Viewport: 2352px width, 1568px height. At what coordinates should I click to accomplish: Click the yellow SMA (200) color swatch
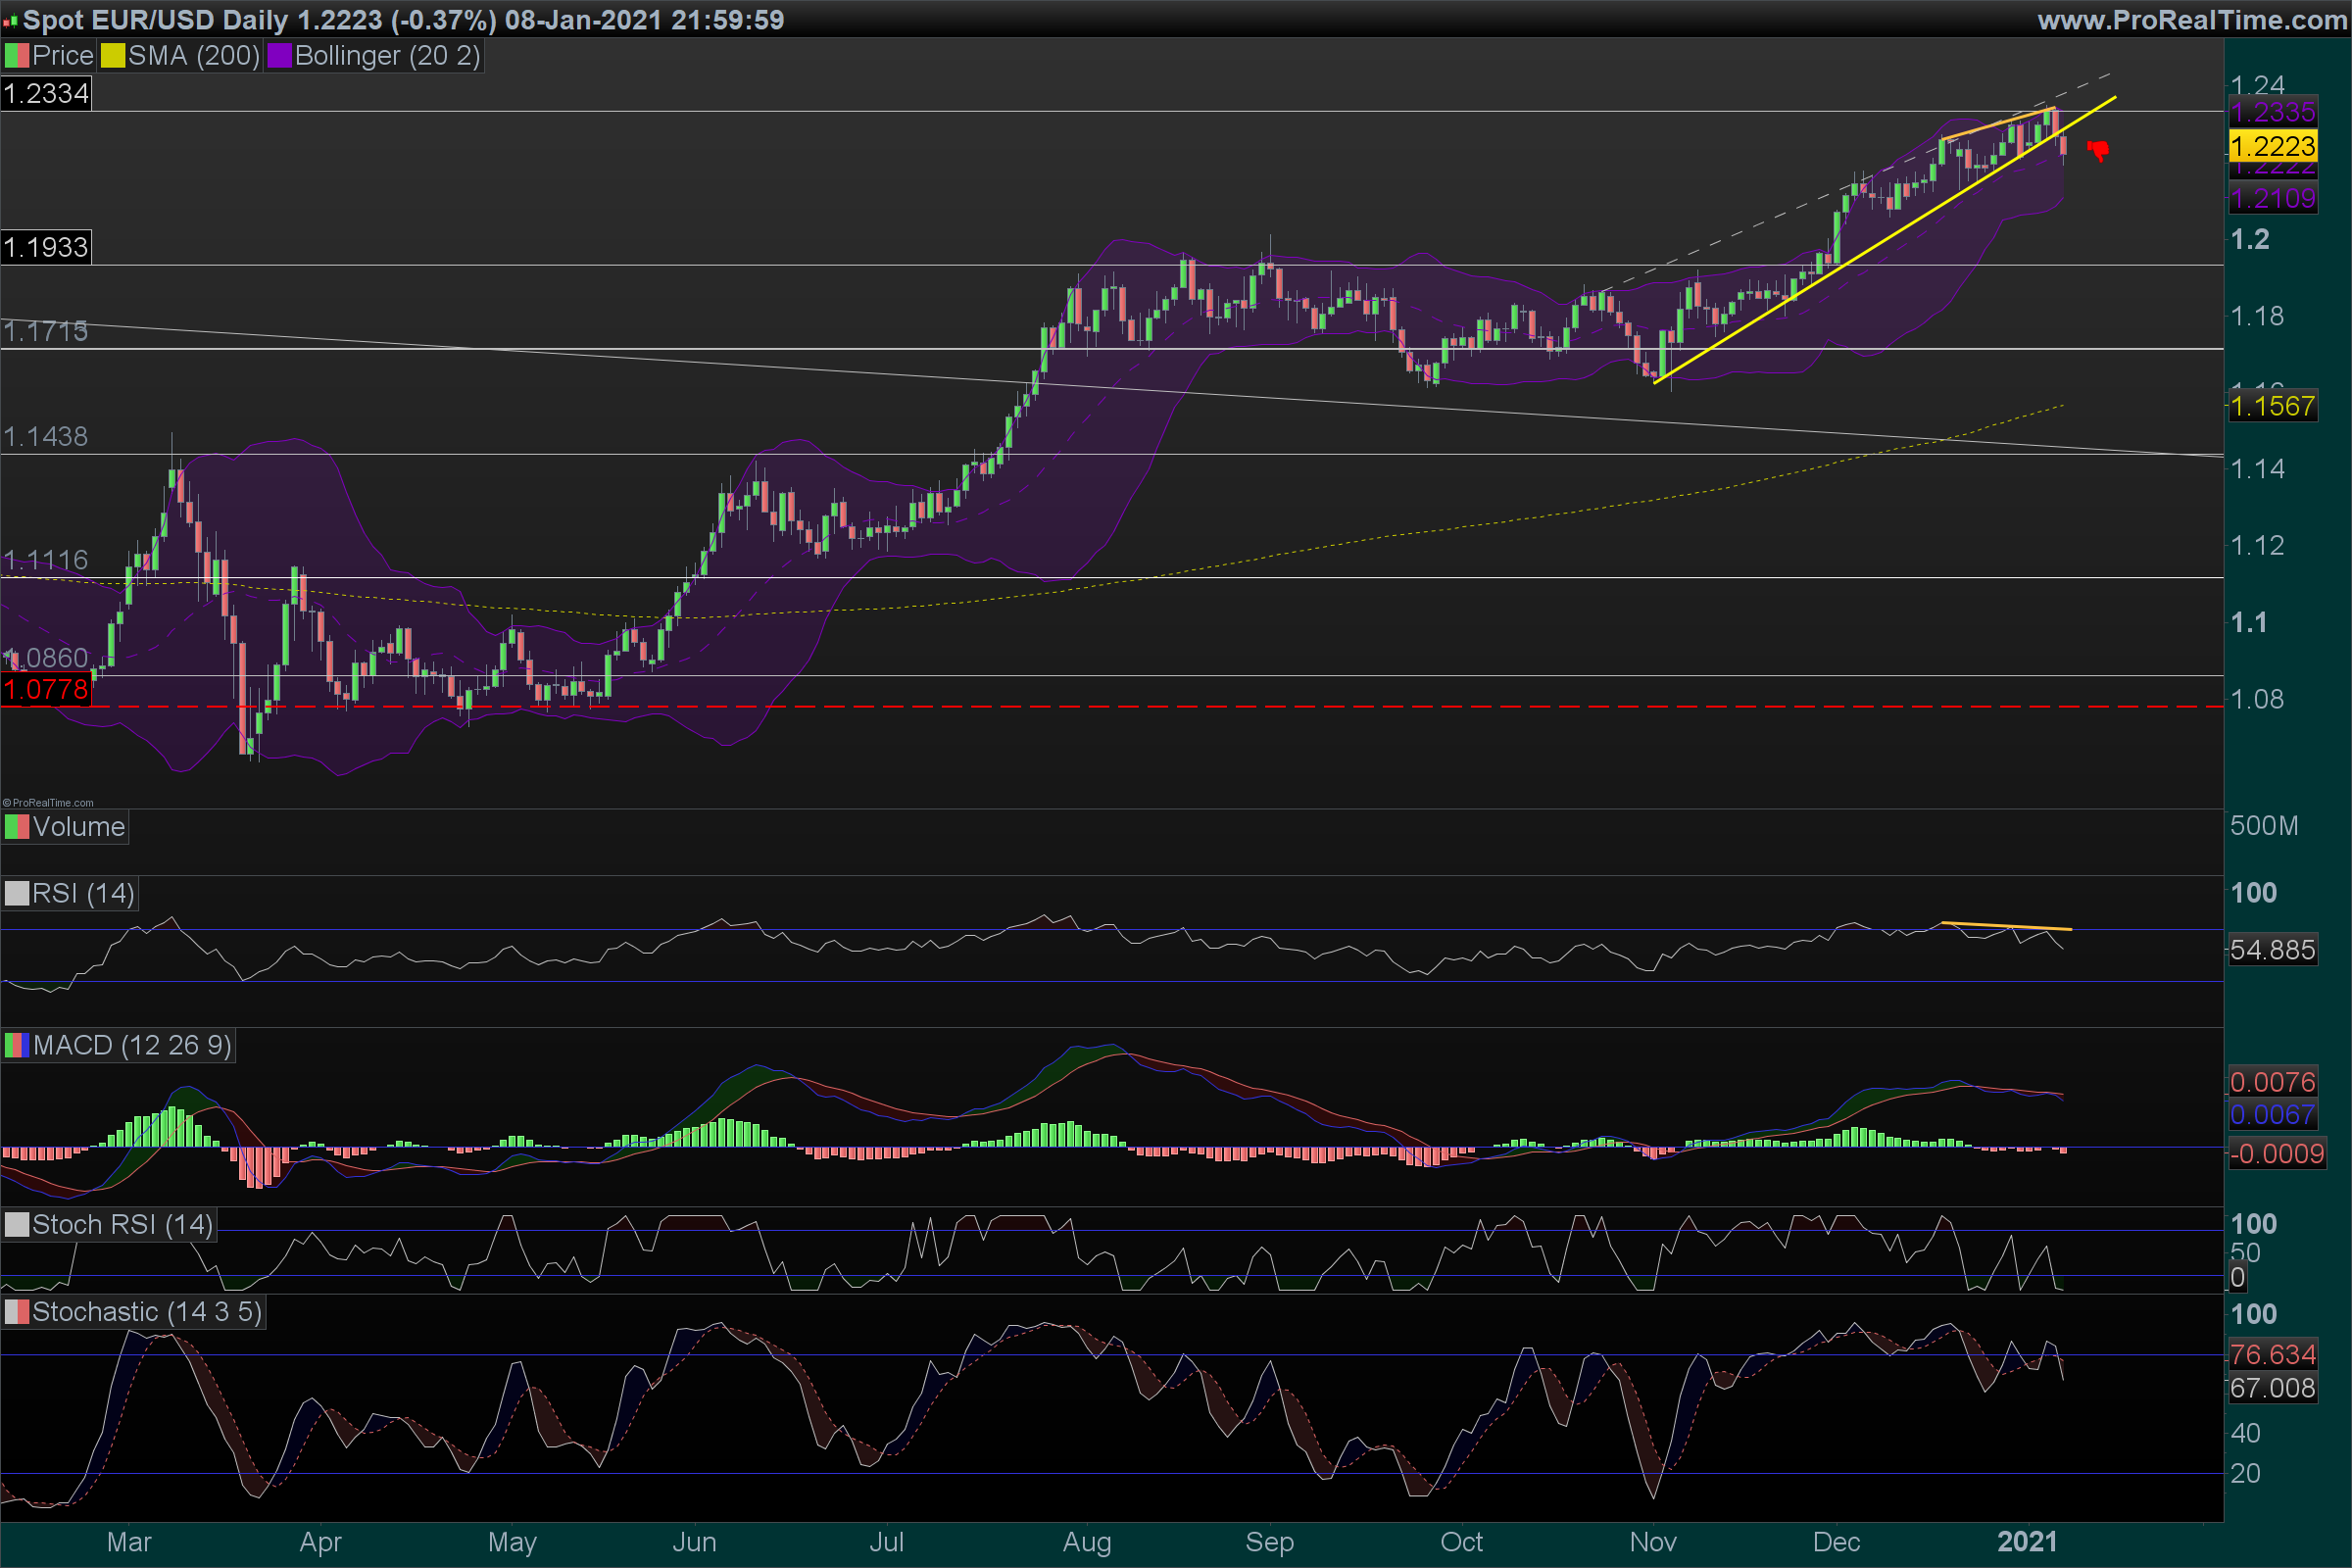[113, 56]
